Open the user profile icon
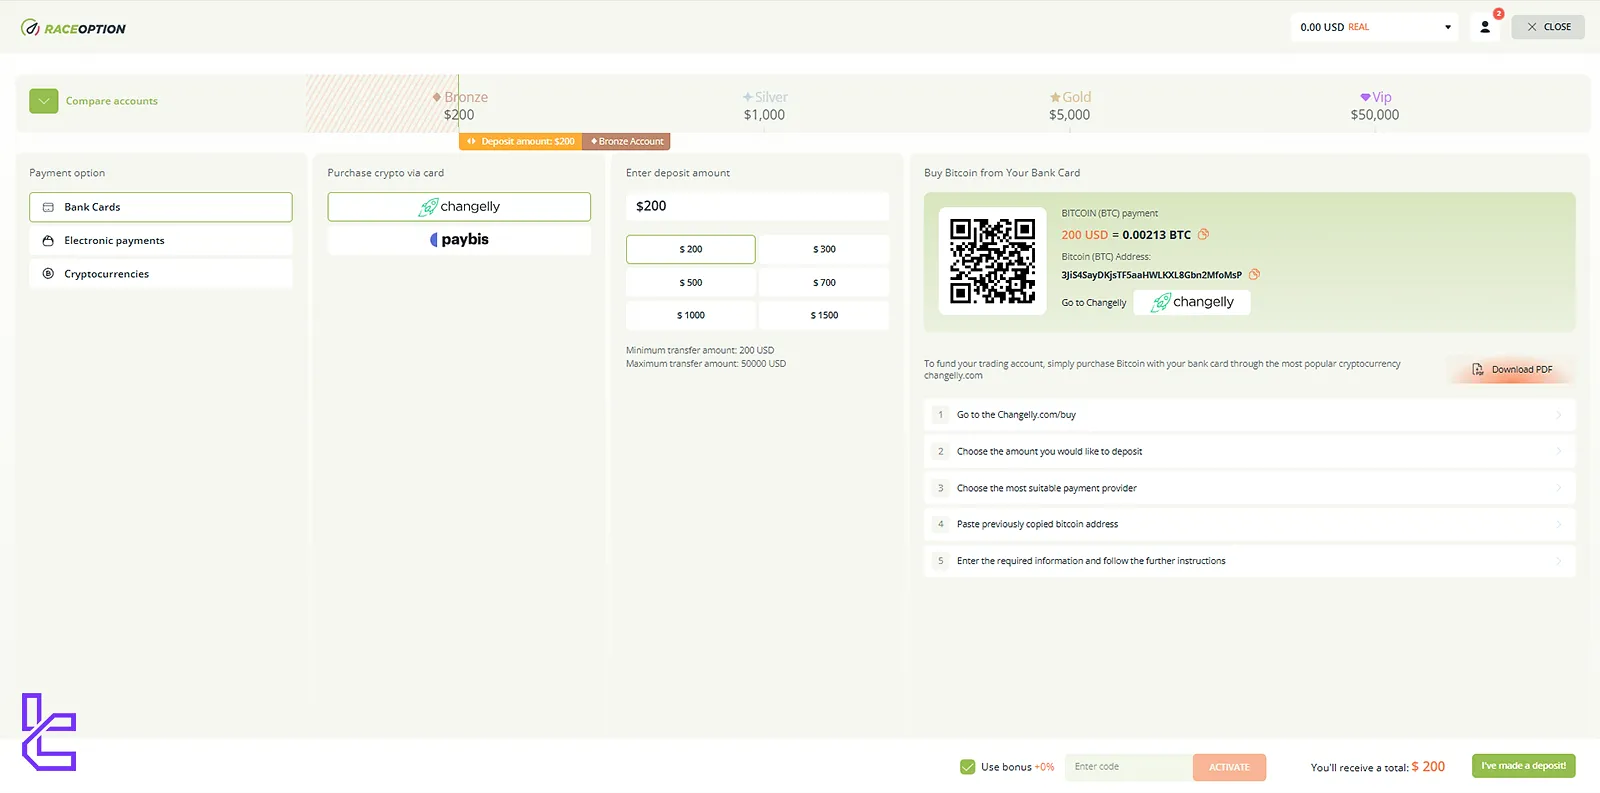 [x=1485, y=27]
